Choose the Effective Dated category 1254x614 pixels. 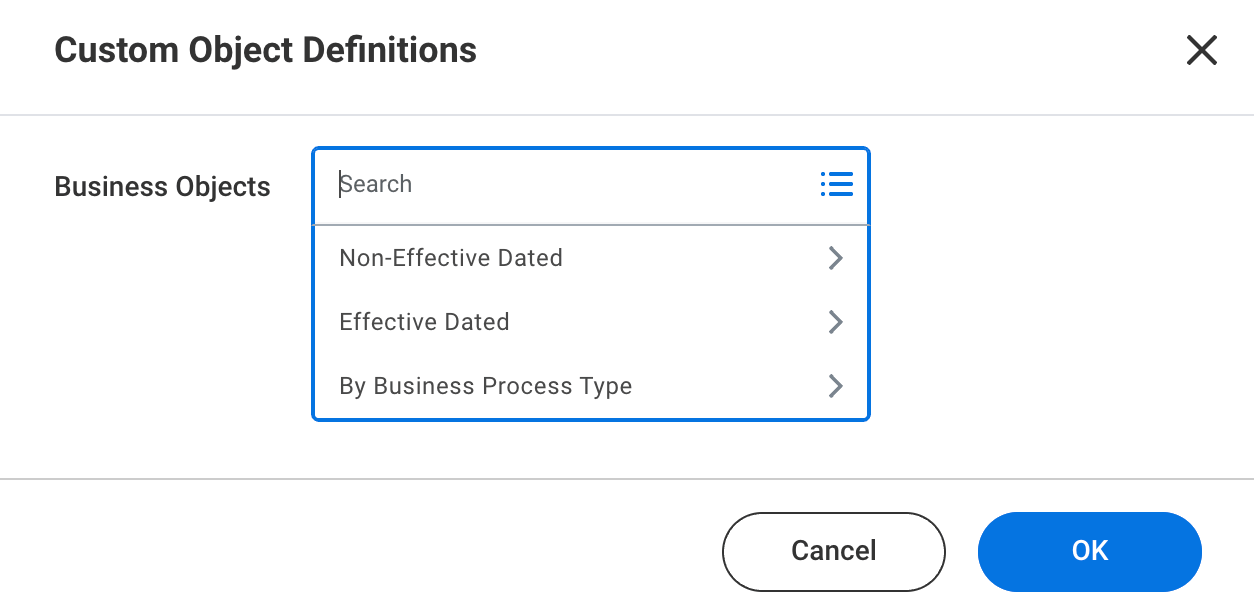click(425, 322)
